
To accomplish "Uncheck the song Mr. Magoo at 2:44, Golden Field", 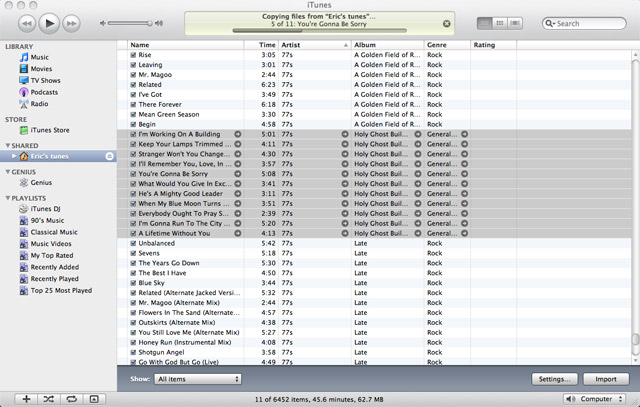I will [133, 75].
